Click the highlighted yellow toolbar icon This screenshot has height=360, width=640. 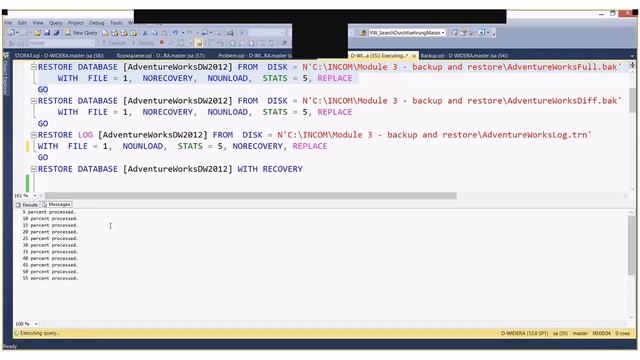coord(199,43)
